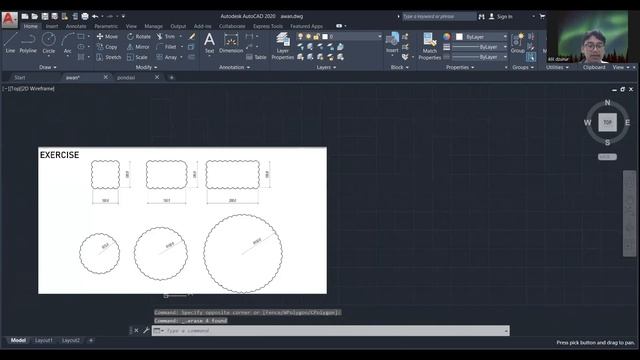640x360 pixels.
Task: Toggle group selection icon in Groups panel
Action: click(531, 57)
